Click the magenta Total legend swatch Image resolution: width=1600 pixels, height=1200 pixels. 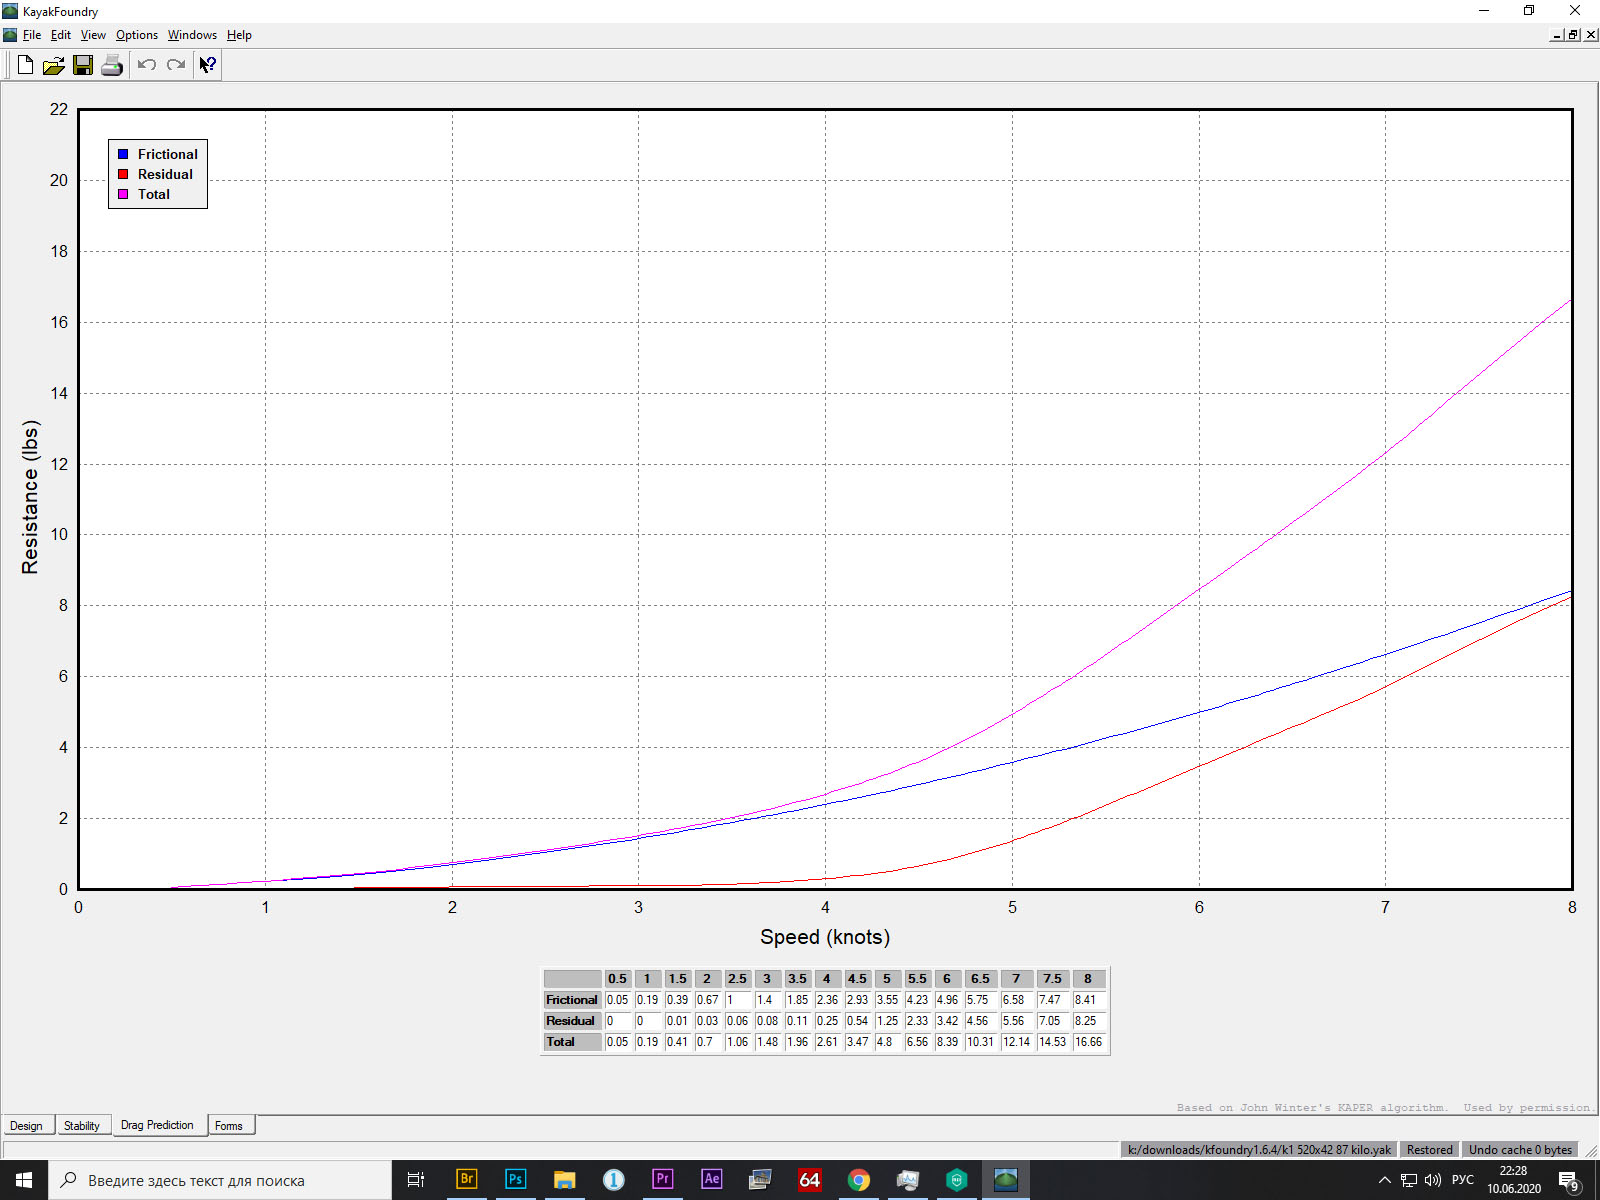click(x=124, y=194)
